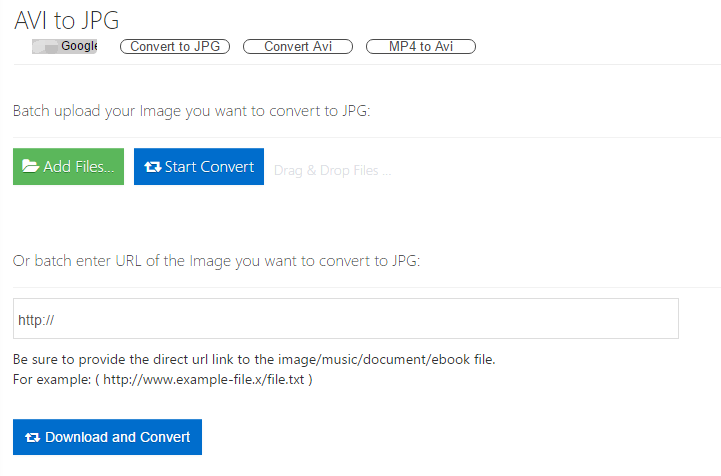
Task: Click the grey ad marker beside Google
Action: click(46, 46)
